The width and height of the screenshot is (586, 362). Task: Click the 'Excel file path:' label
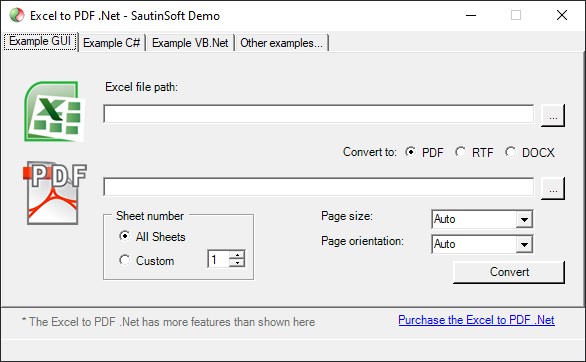pyautogui.click(x=141, y=87)
